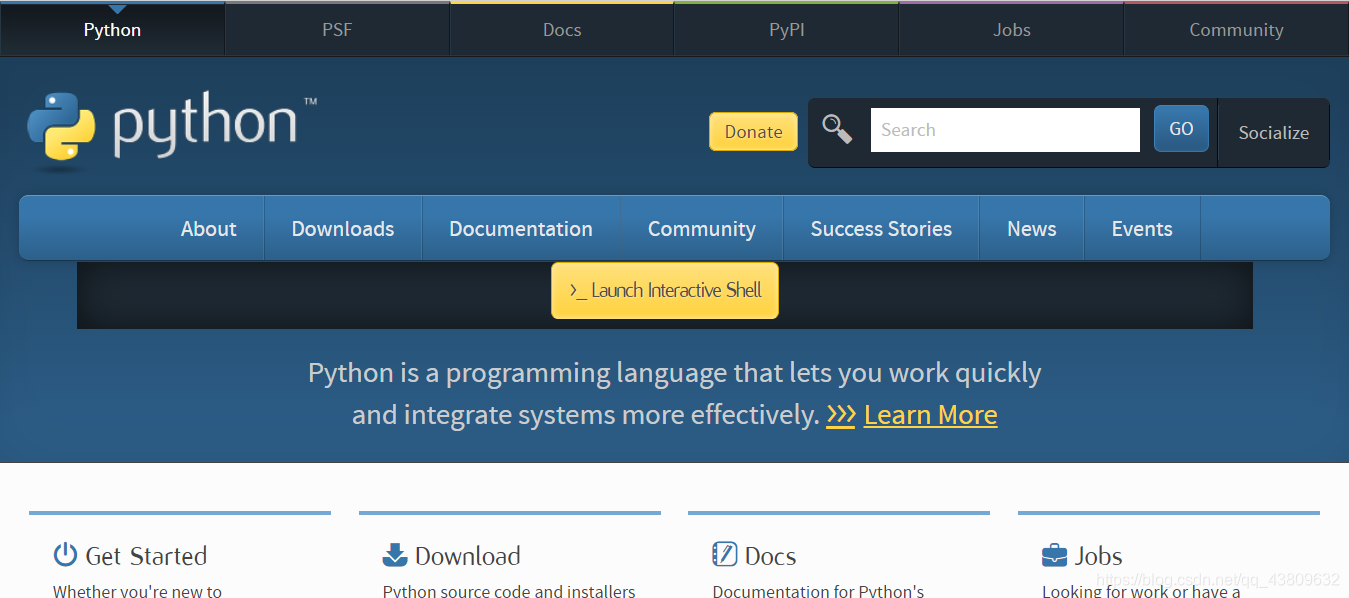The image size is (1349, 598).
Task: Open the News navigation menu
Action: point(1032,229)
